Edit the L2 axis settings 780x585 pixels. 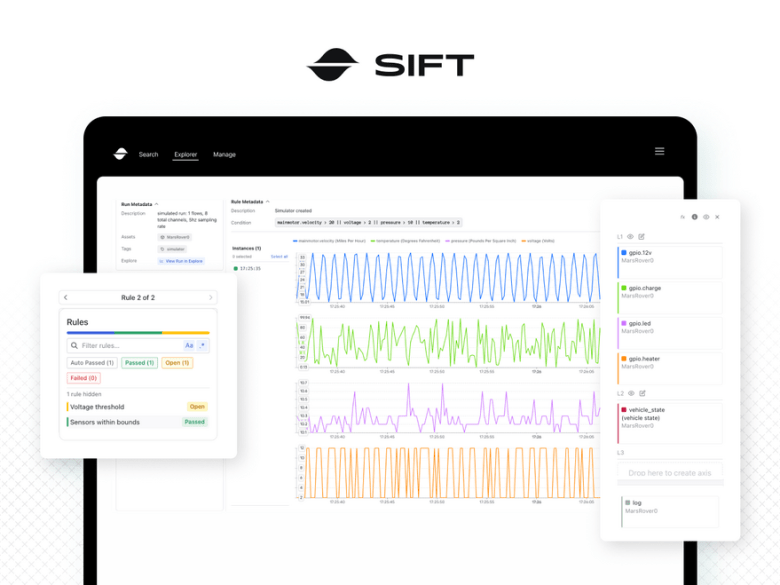point(642,393)
